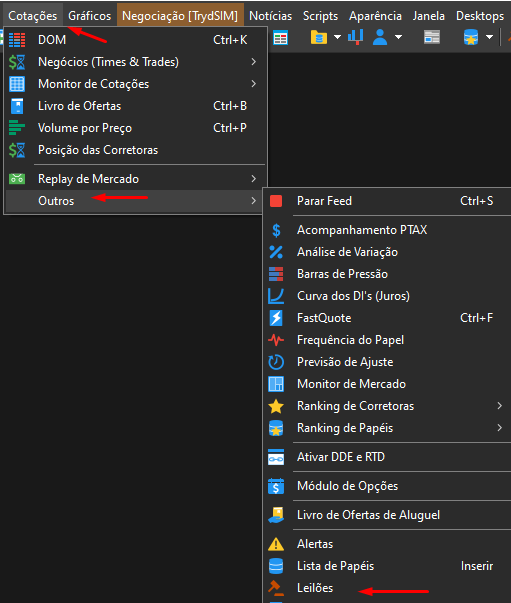Screen dimensions: 511x603
Task: Open DOM from the Cotações menu
Action: (x=135, y=40)
